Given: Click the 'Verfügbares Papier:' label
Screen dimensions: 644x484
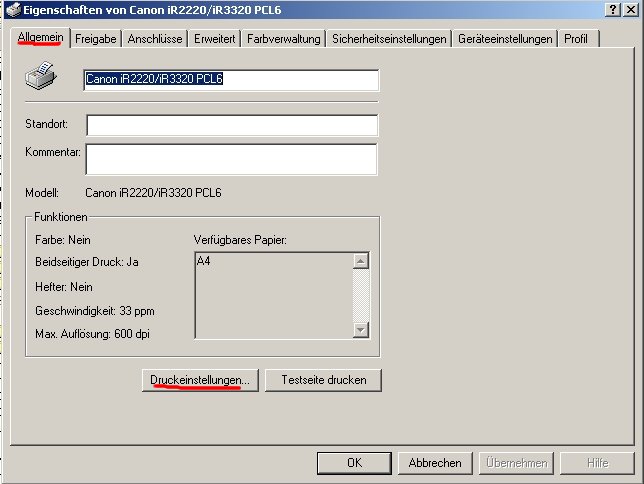Looking at the screenshot, I should click(x=240, y=240).
